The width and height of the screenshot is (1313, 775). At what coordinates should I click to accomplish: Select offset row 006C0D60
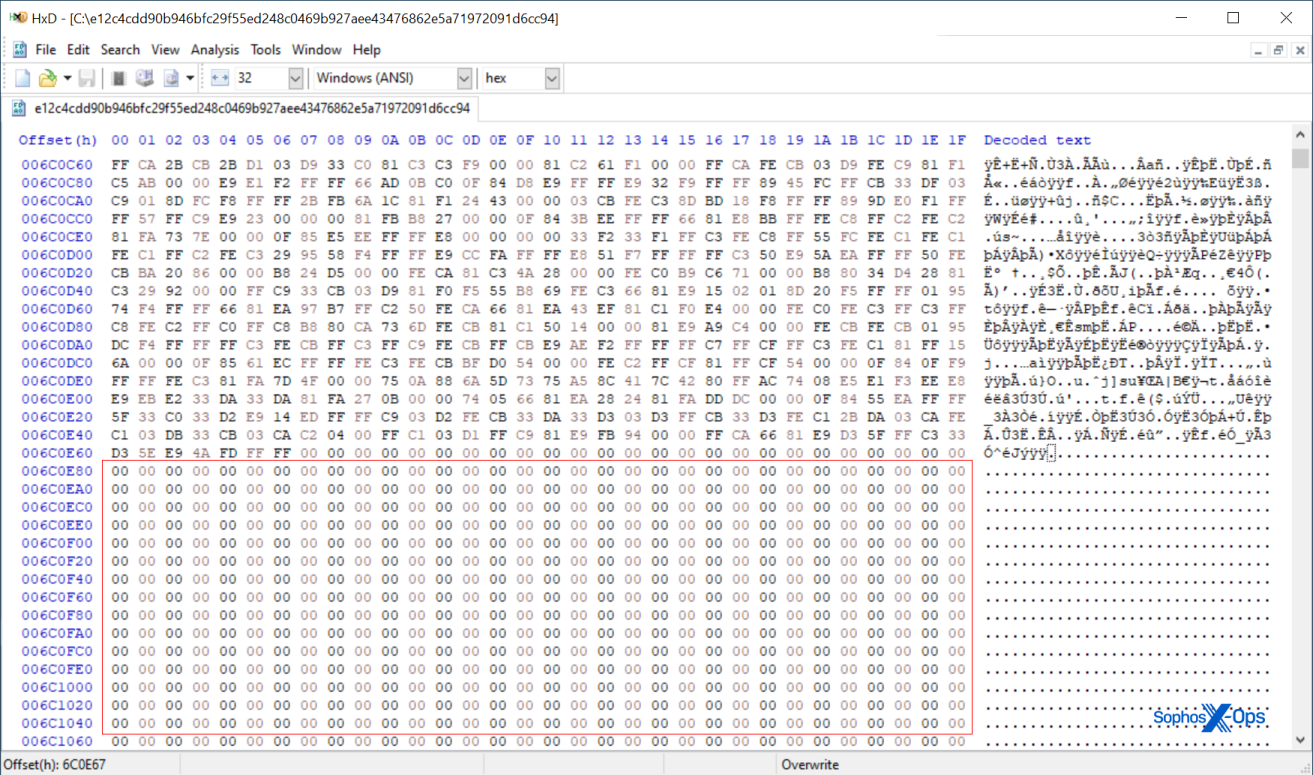pos(57,309)
